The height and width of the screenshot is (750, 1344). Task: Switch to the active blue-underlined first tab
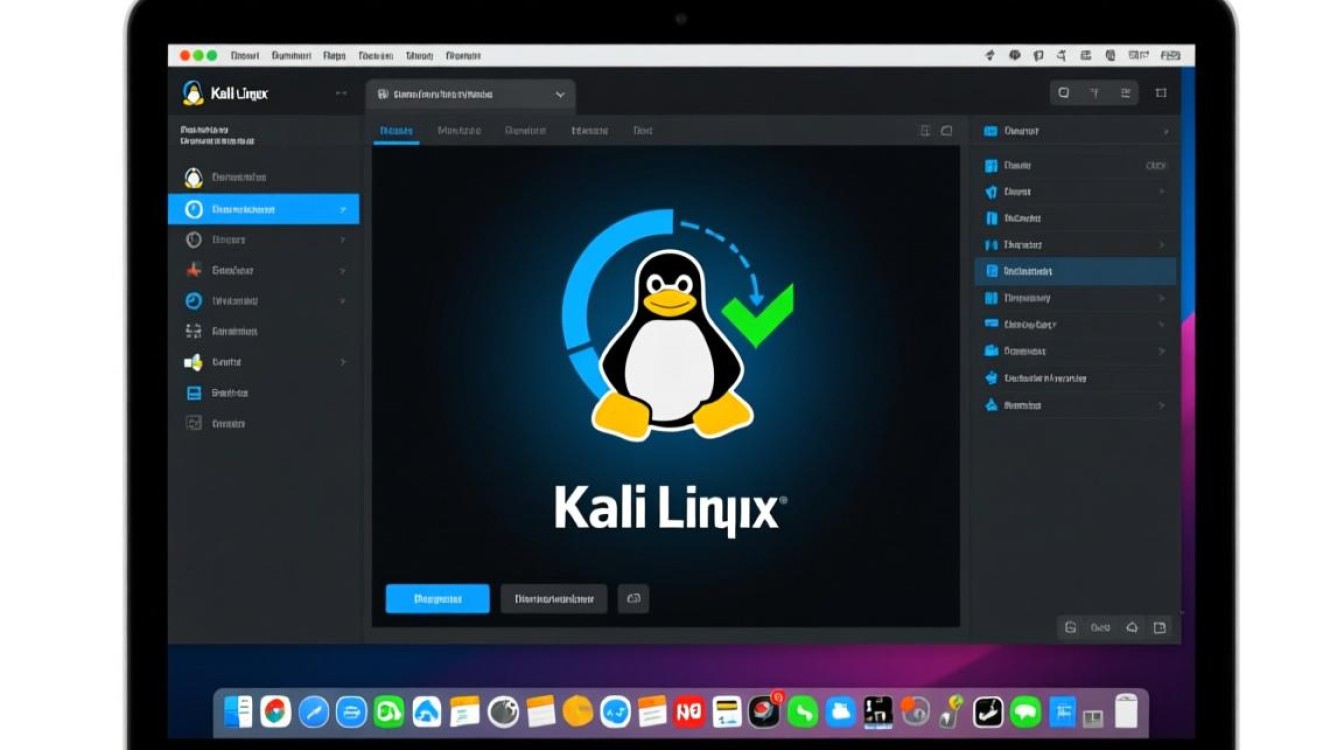point(397,131)
